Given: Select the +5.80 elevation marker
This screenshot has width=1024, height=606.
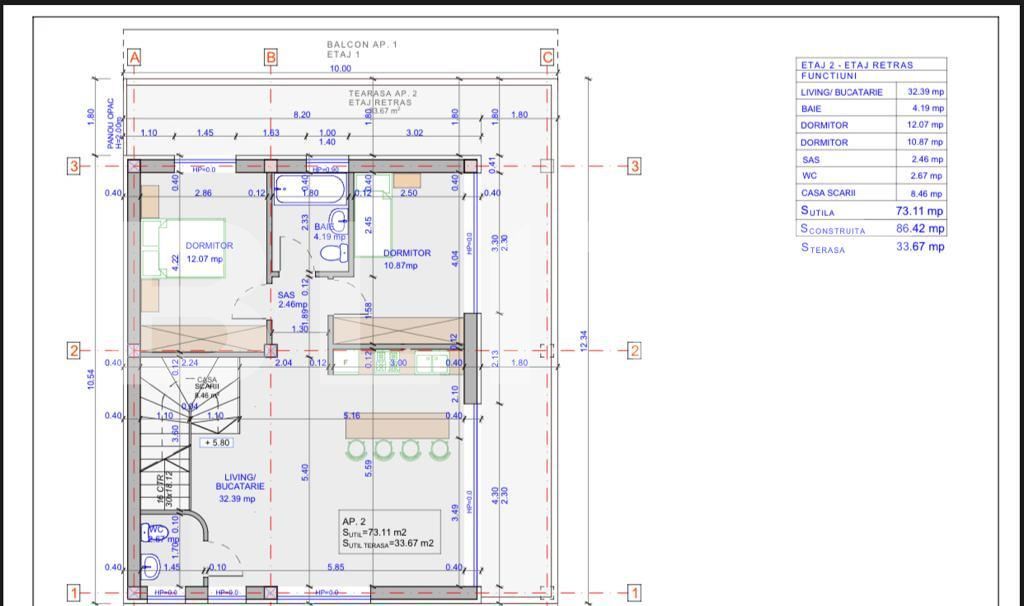Looking at the screenshot, I should [x=216, y=442].
